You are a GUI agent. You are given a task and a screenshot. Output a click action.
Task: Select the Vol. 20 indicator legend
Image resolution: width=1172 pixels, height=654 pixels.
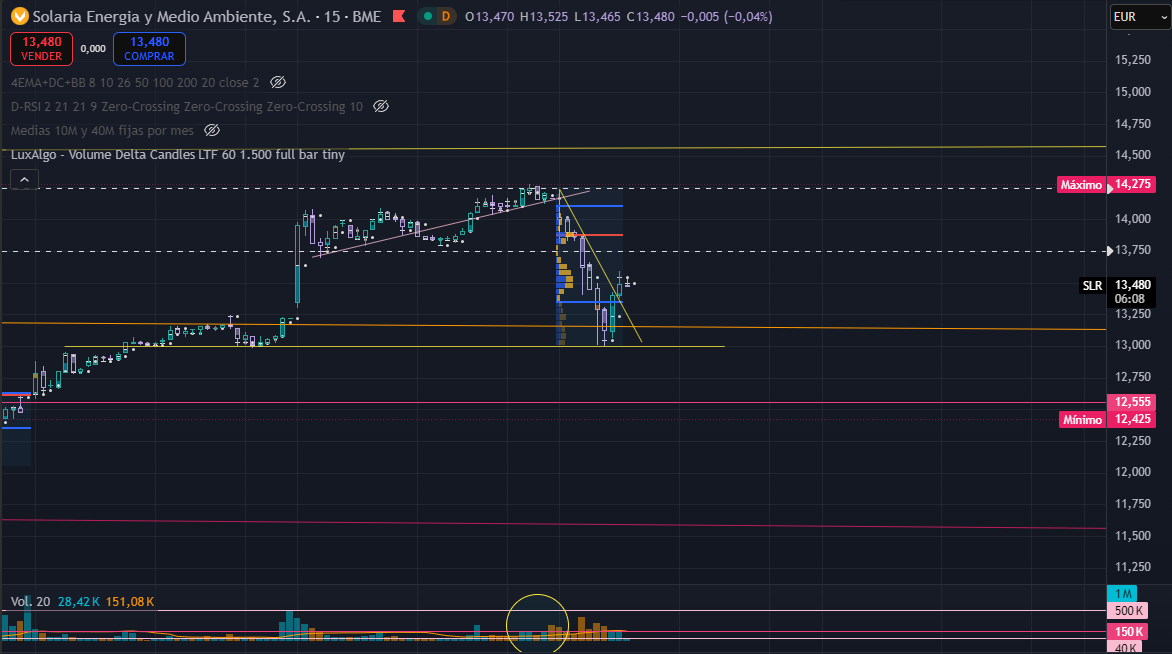(x=31, y=602)
